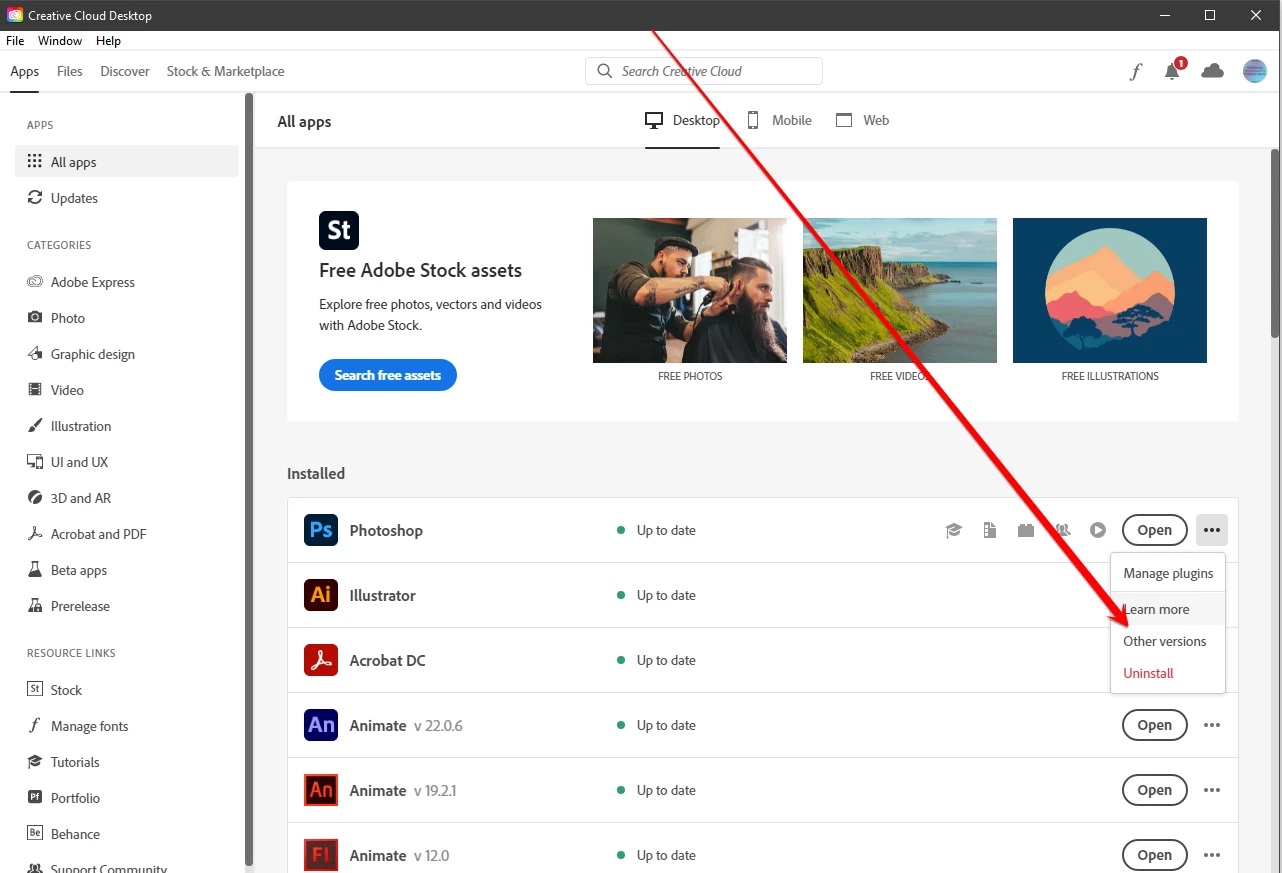Screen dimensions: 1282x873
Task: Click Animate v 12.0 Fl icon
Action: (x=321, y=855)
